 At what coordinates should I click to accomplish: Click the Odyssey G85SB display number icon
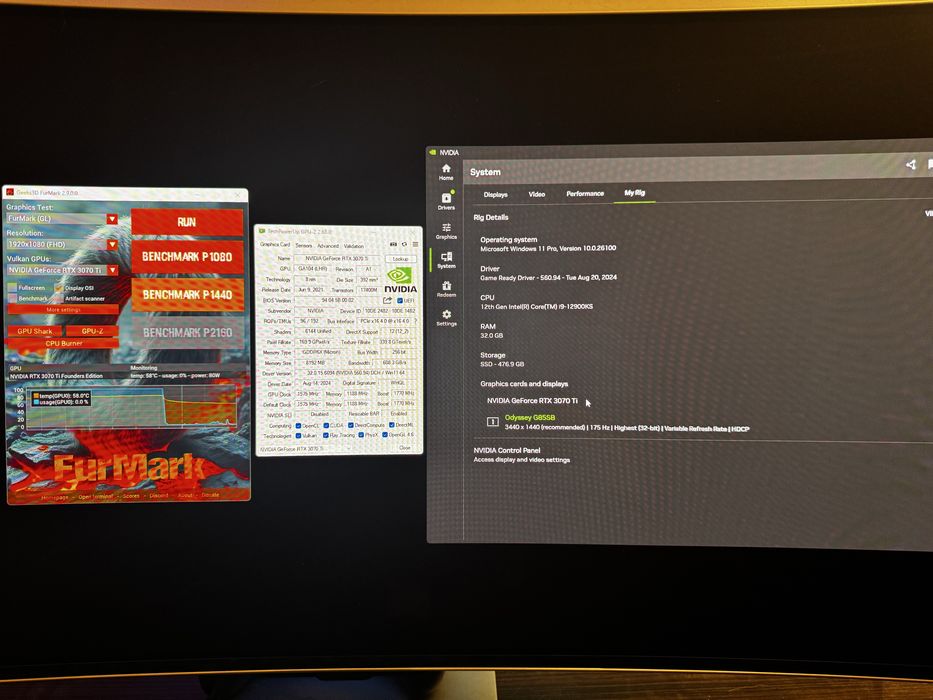coord(492,421)
